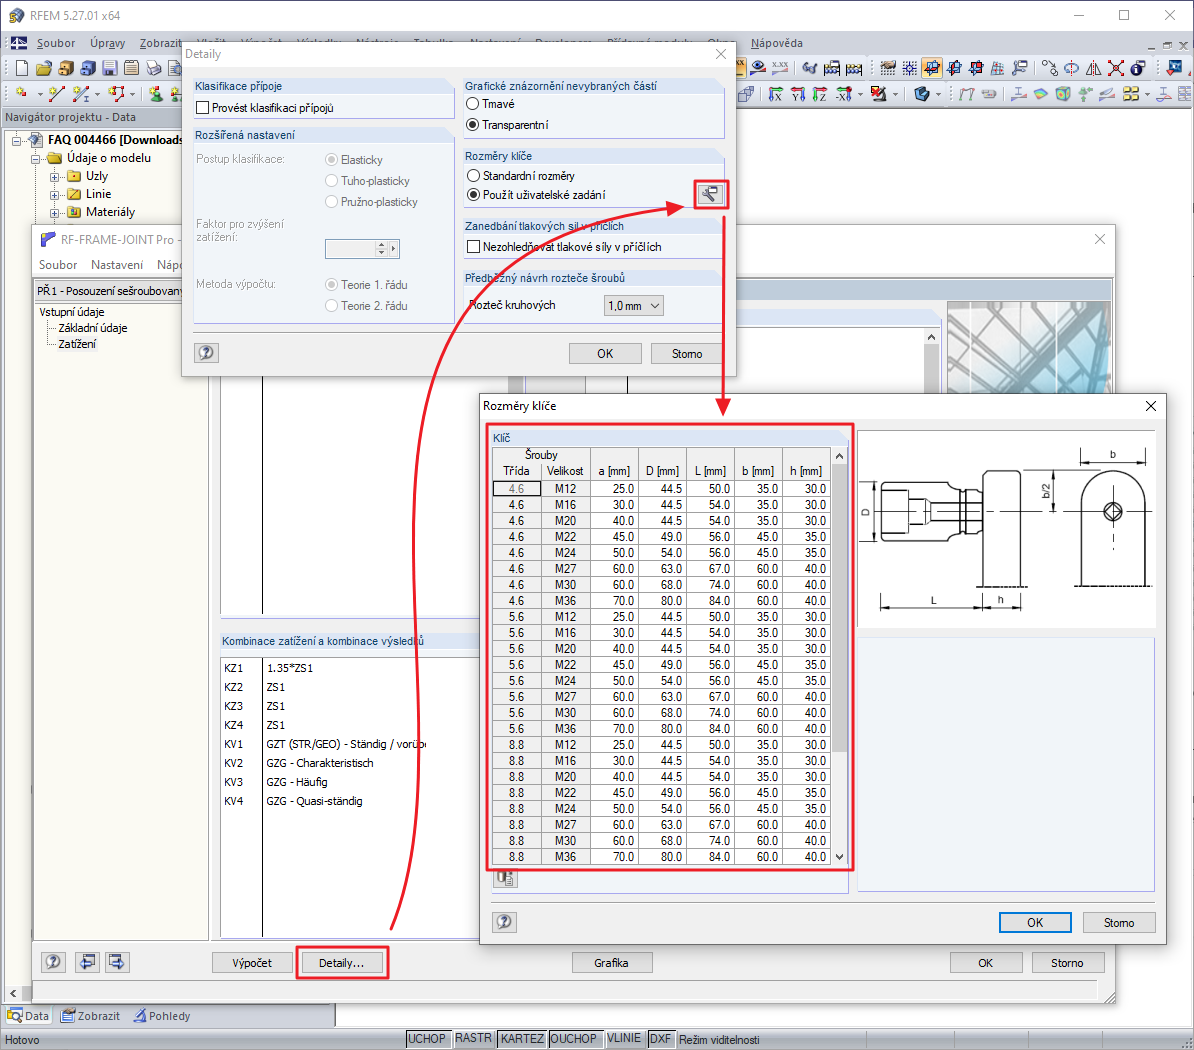1194x1050 pixels.
Task: Click the red connect-lines X icon
Action: [x=1116, y=69]
